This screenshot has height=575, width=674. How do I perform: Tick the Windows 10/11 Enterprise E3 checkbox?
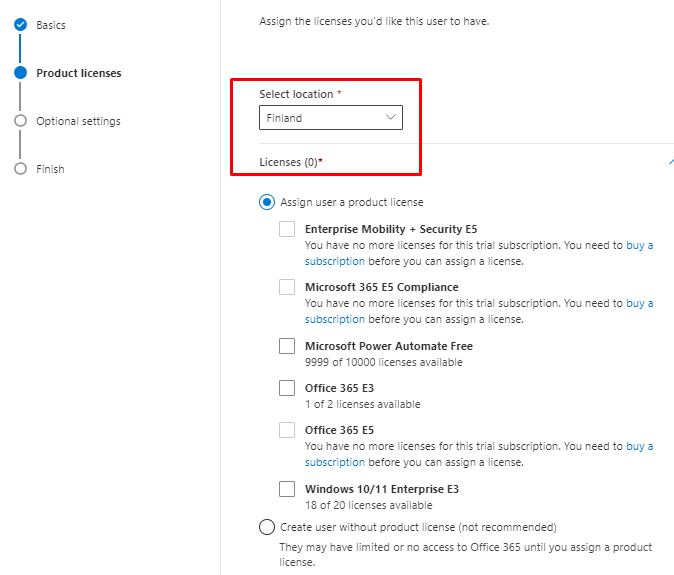[x=287, y=489]
